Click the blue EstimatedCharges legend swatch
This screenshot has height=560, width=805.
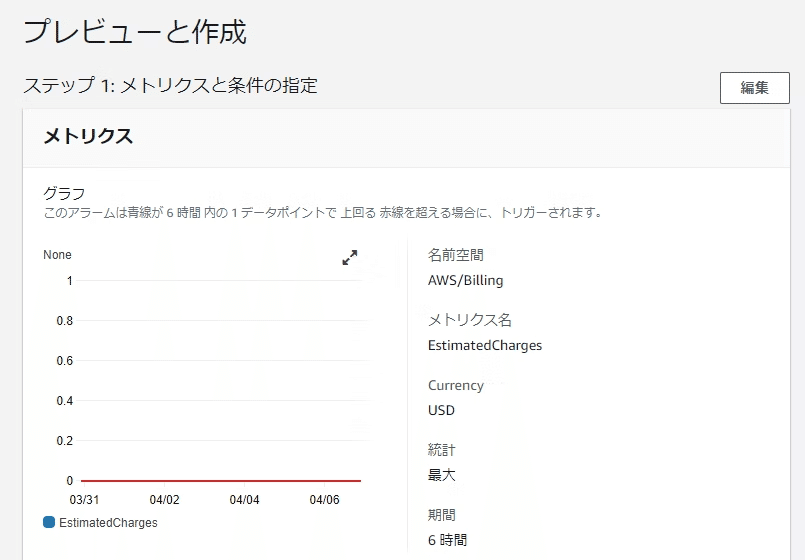[x=49, y=523]
